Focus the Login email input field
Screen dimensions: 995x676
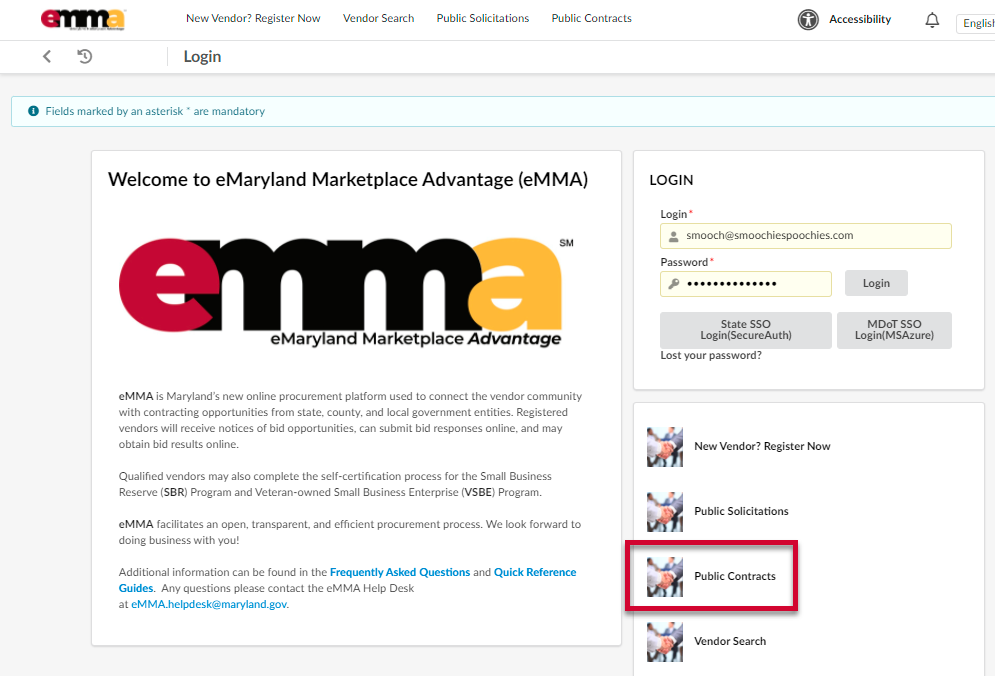point(806,235)
